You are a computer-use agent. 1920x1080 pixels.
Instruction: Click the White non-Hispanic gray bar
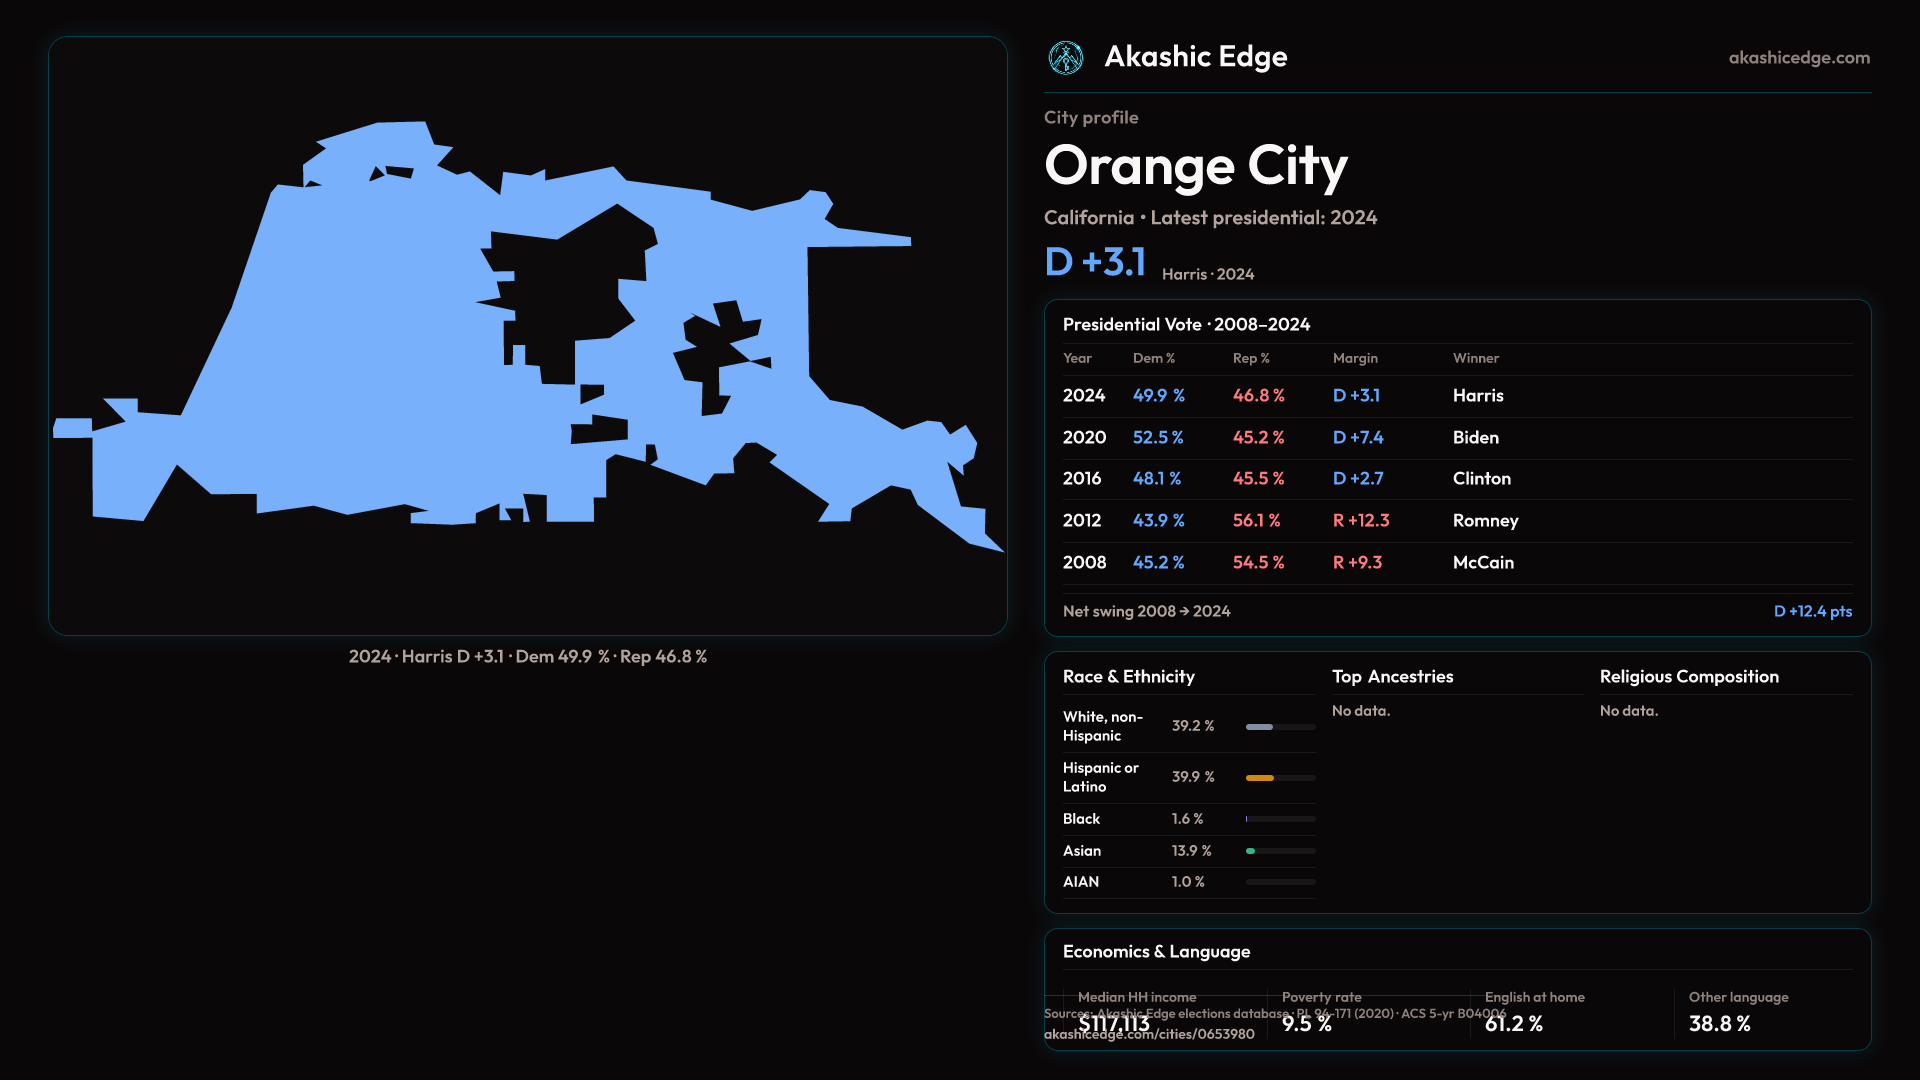[x=1259, y=727]
